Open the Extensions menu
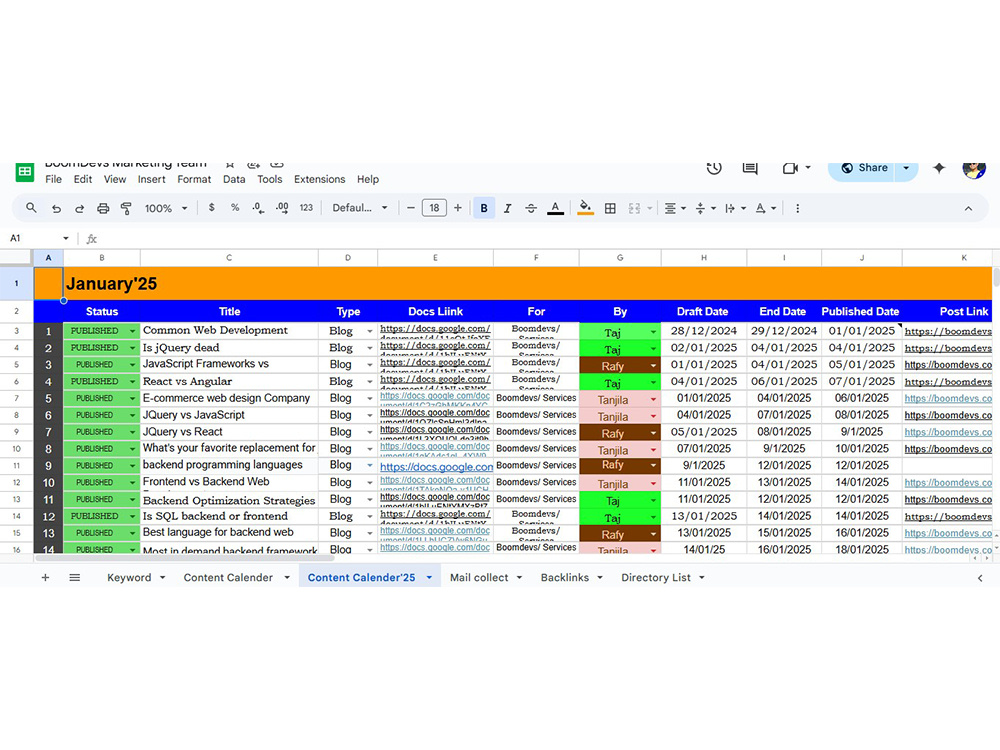 pos(320,179)
